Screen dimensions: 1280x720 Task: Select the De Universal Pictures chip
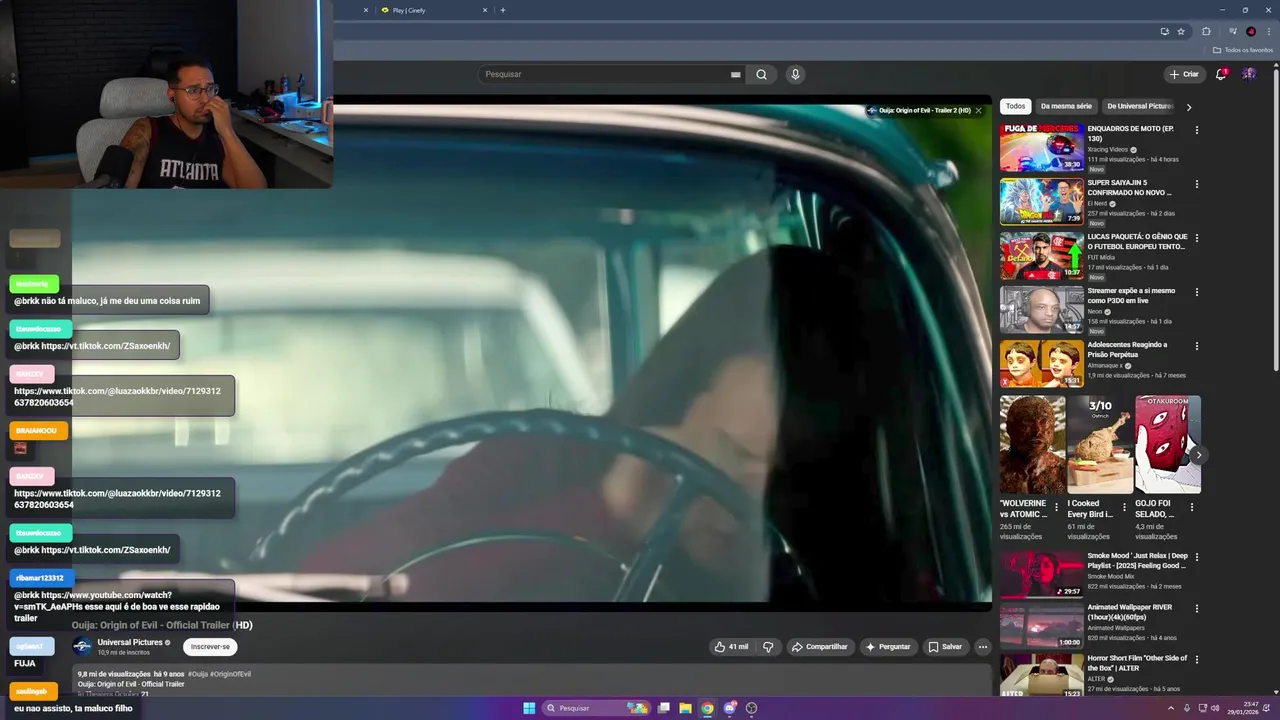click(1139, 106)
